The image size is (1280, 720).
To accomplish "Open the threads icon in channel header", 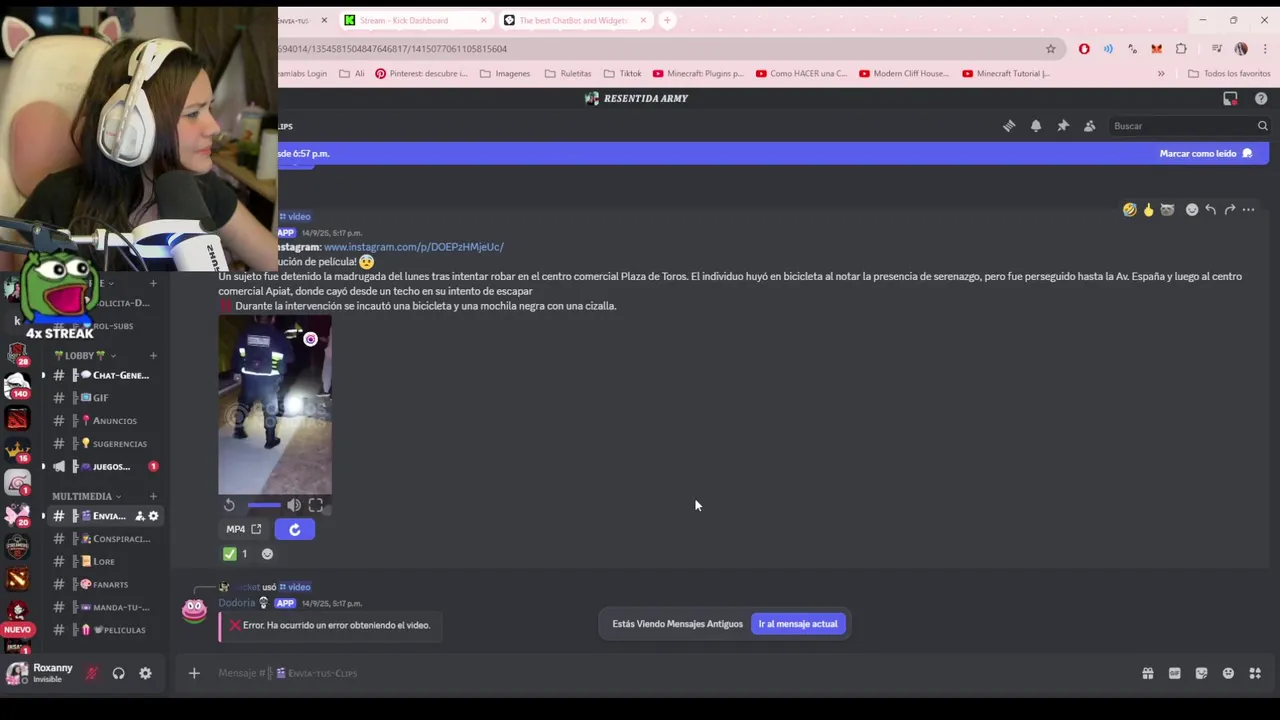I will tap(1009, 126).
